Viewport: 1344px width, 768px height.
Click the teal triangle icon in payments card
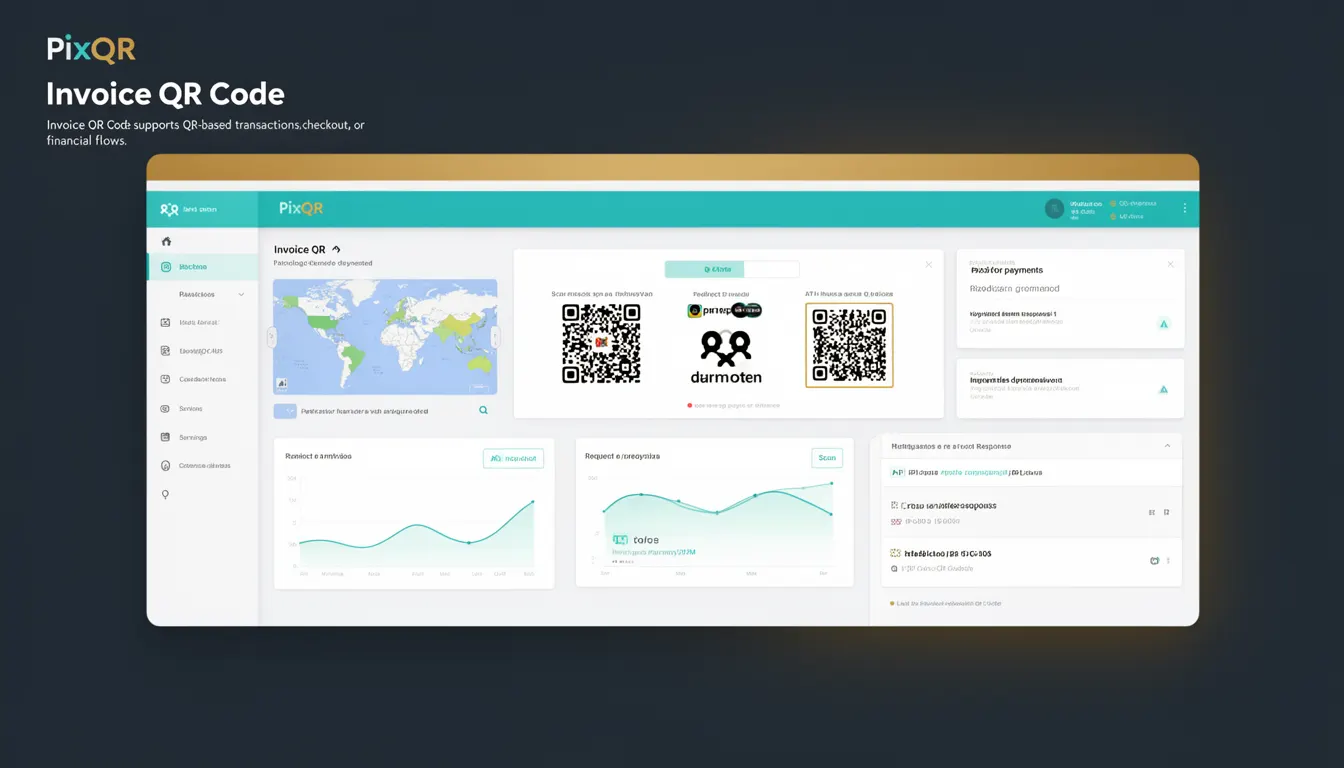pos(1163,324)
